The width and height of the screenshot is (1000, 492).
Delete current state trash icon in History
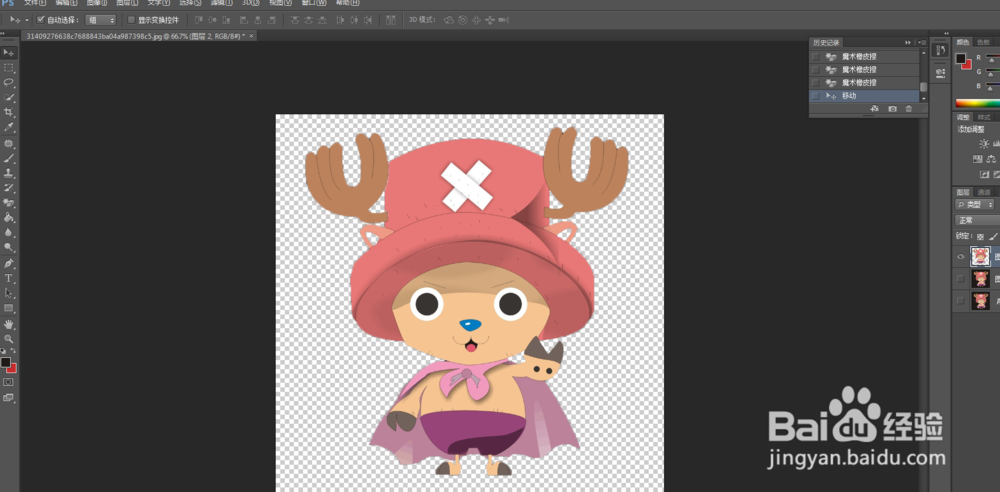point(909,109)
